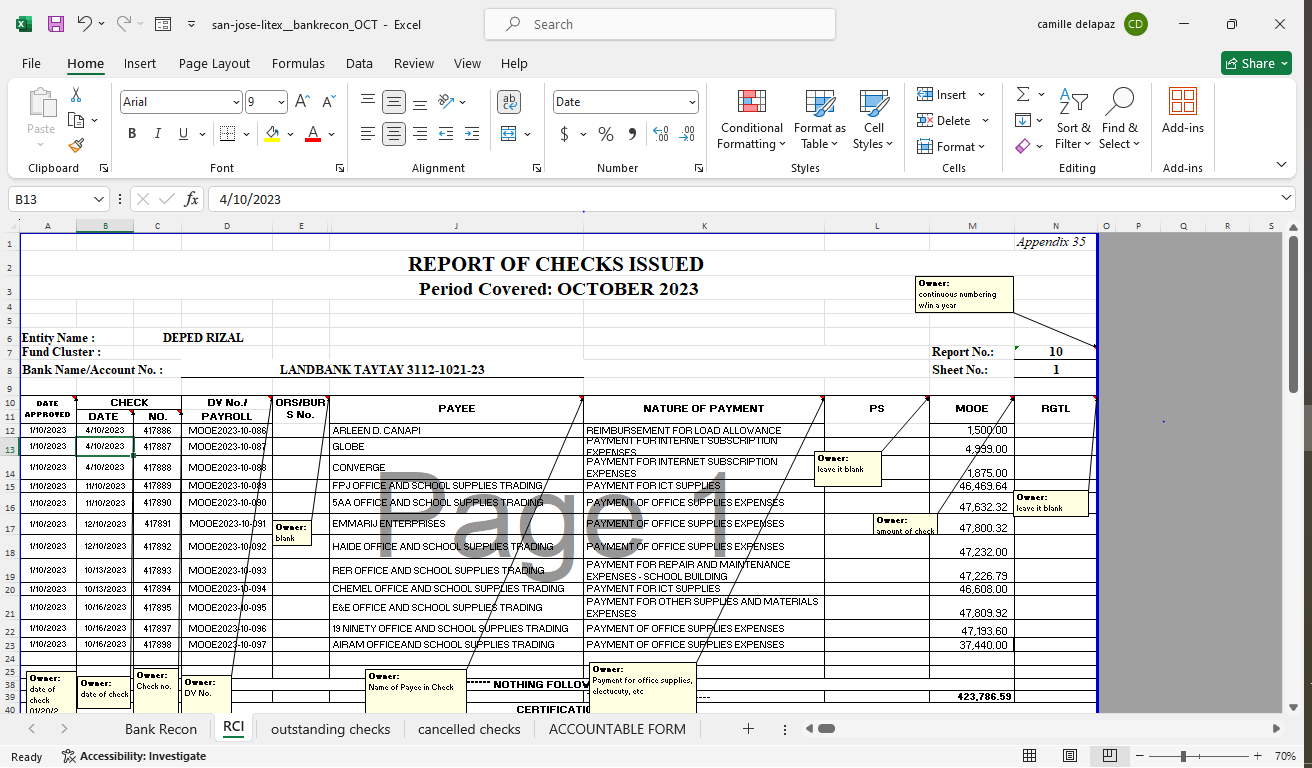Click the Share button
This screenshot has height=768, width=1312.
(x=1255, y=63)
